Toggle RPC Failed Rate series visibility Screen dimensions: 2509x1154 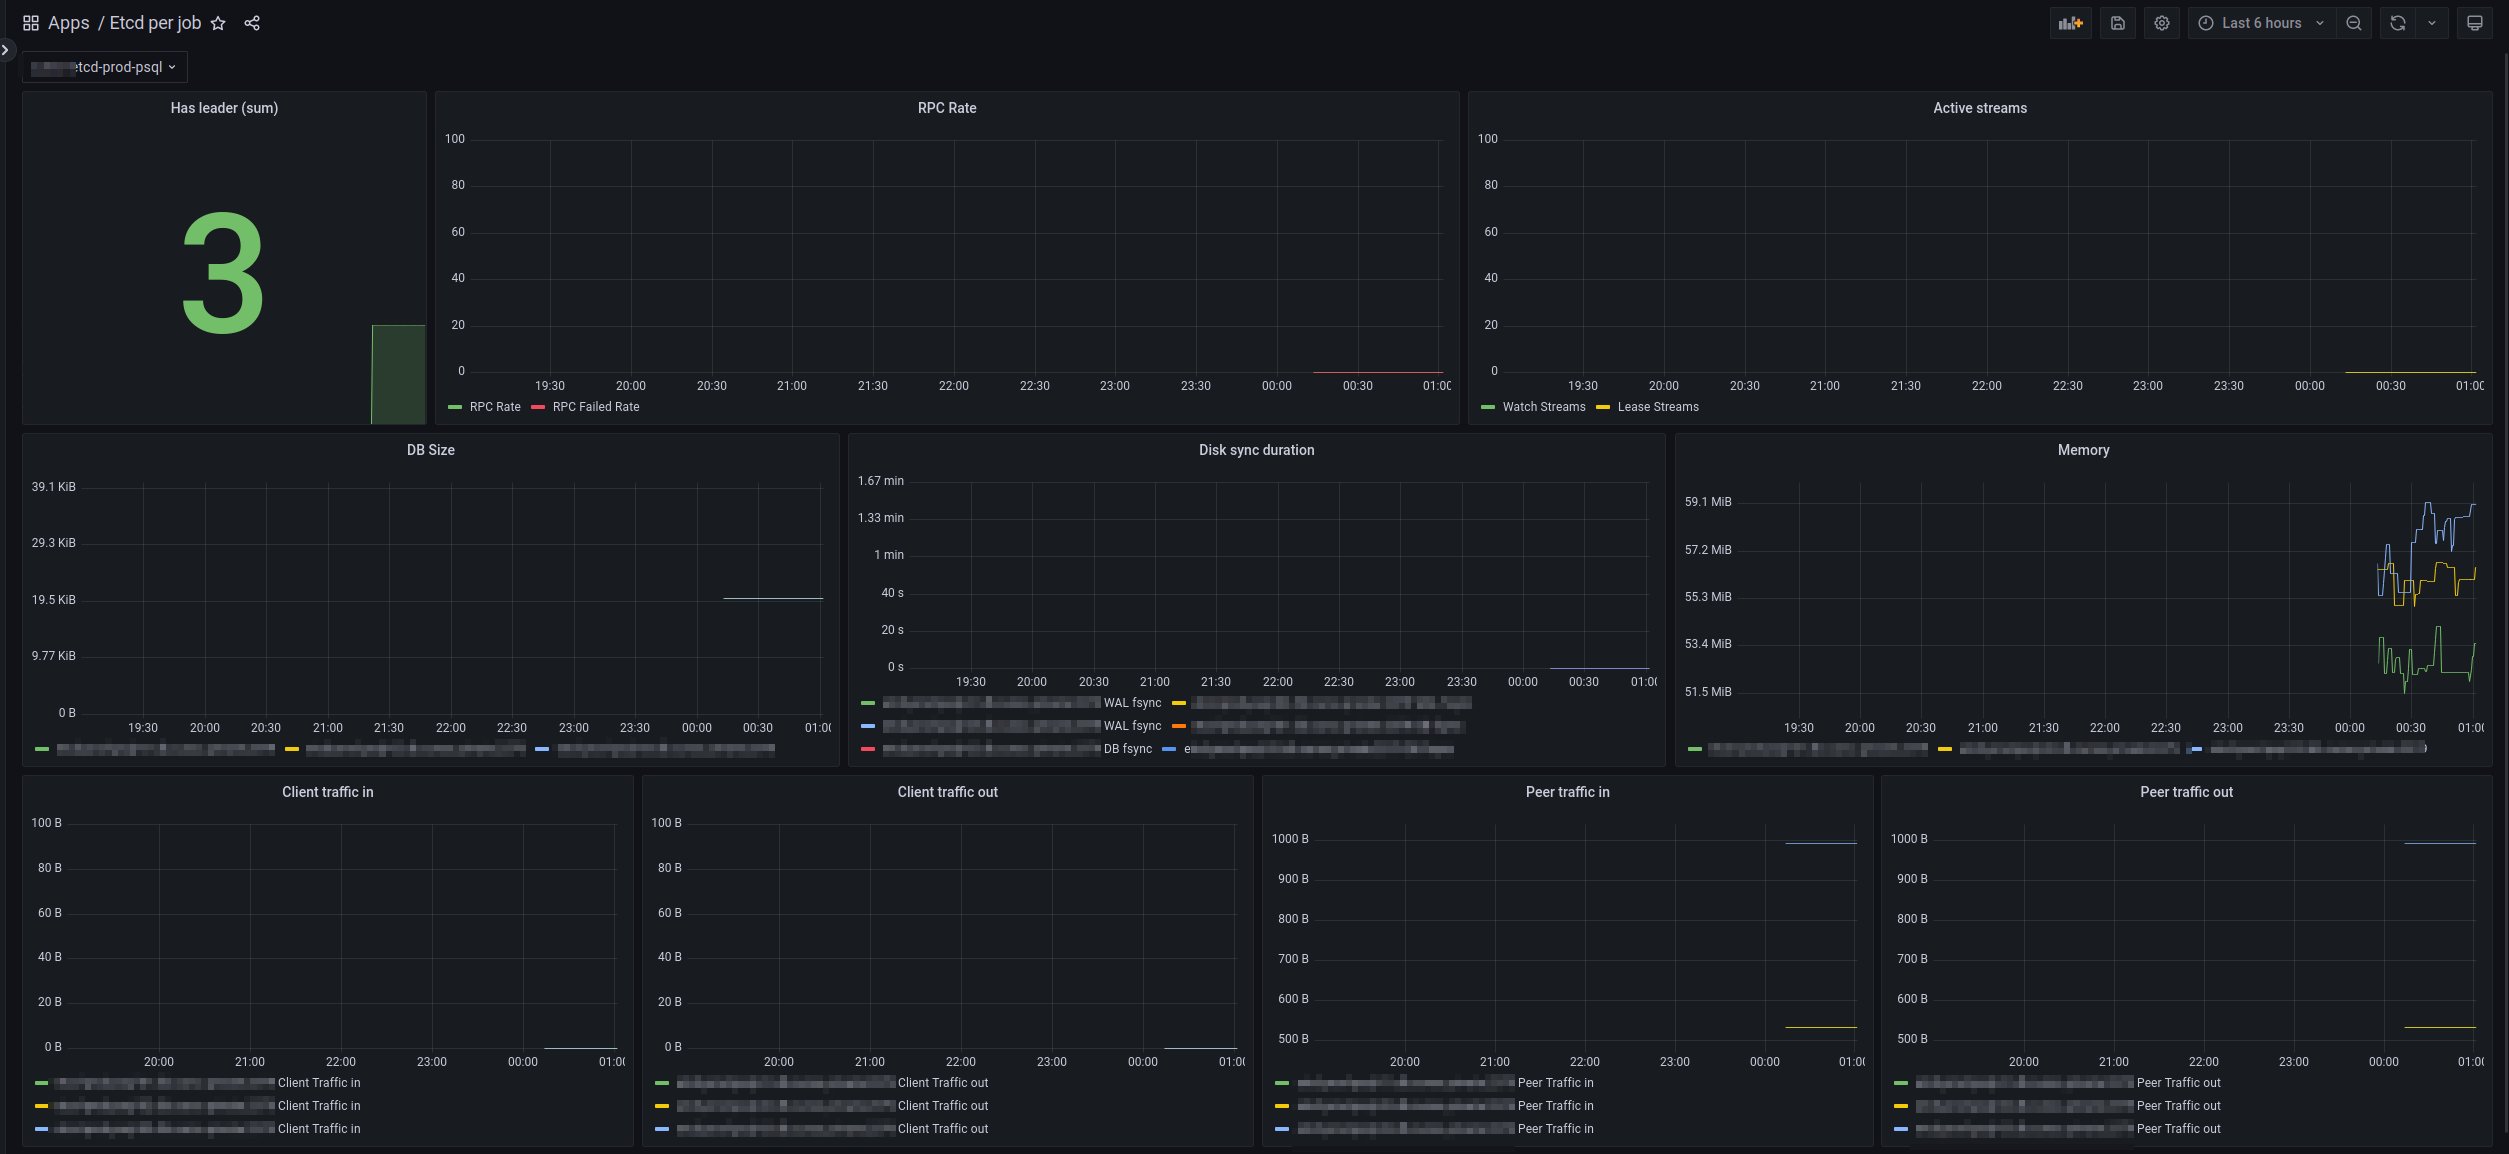[x=595, y=407]
